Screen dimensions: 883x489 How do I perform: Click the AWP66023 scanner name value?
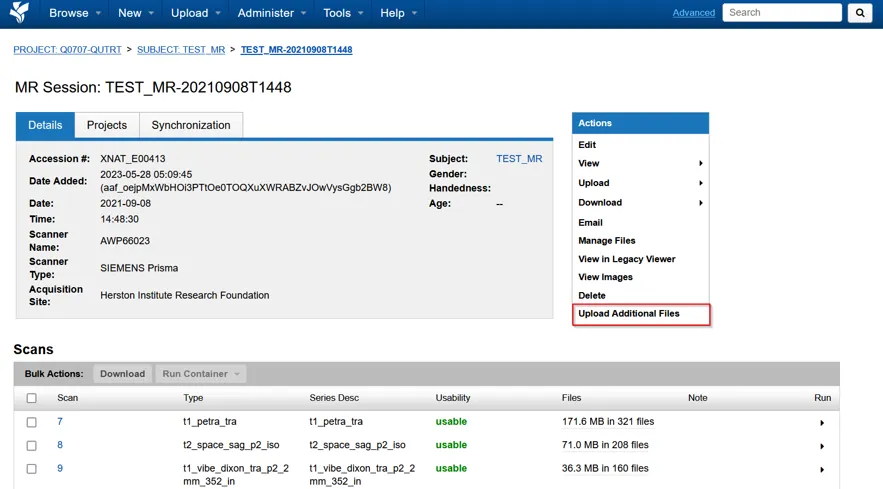click(125, 241)
